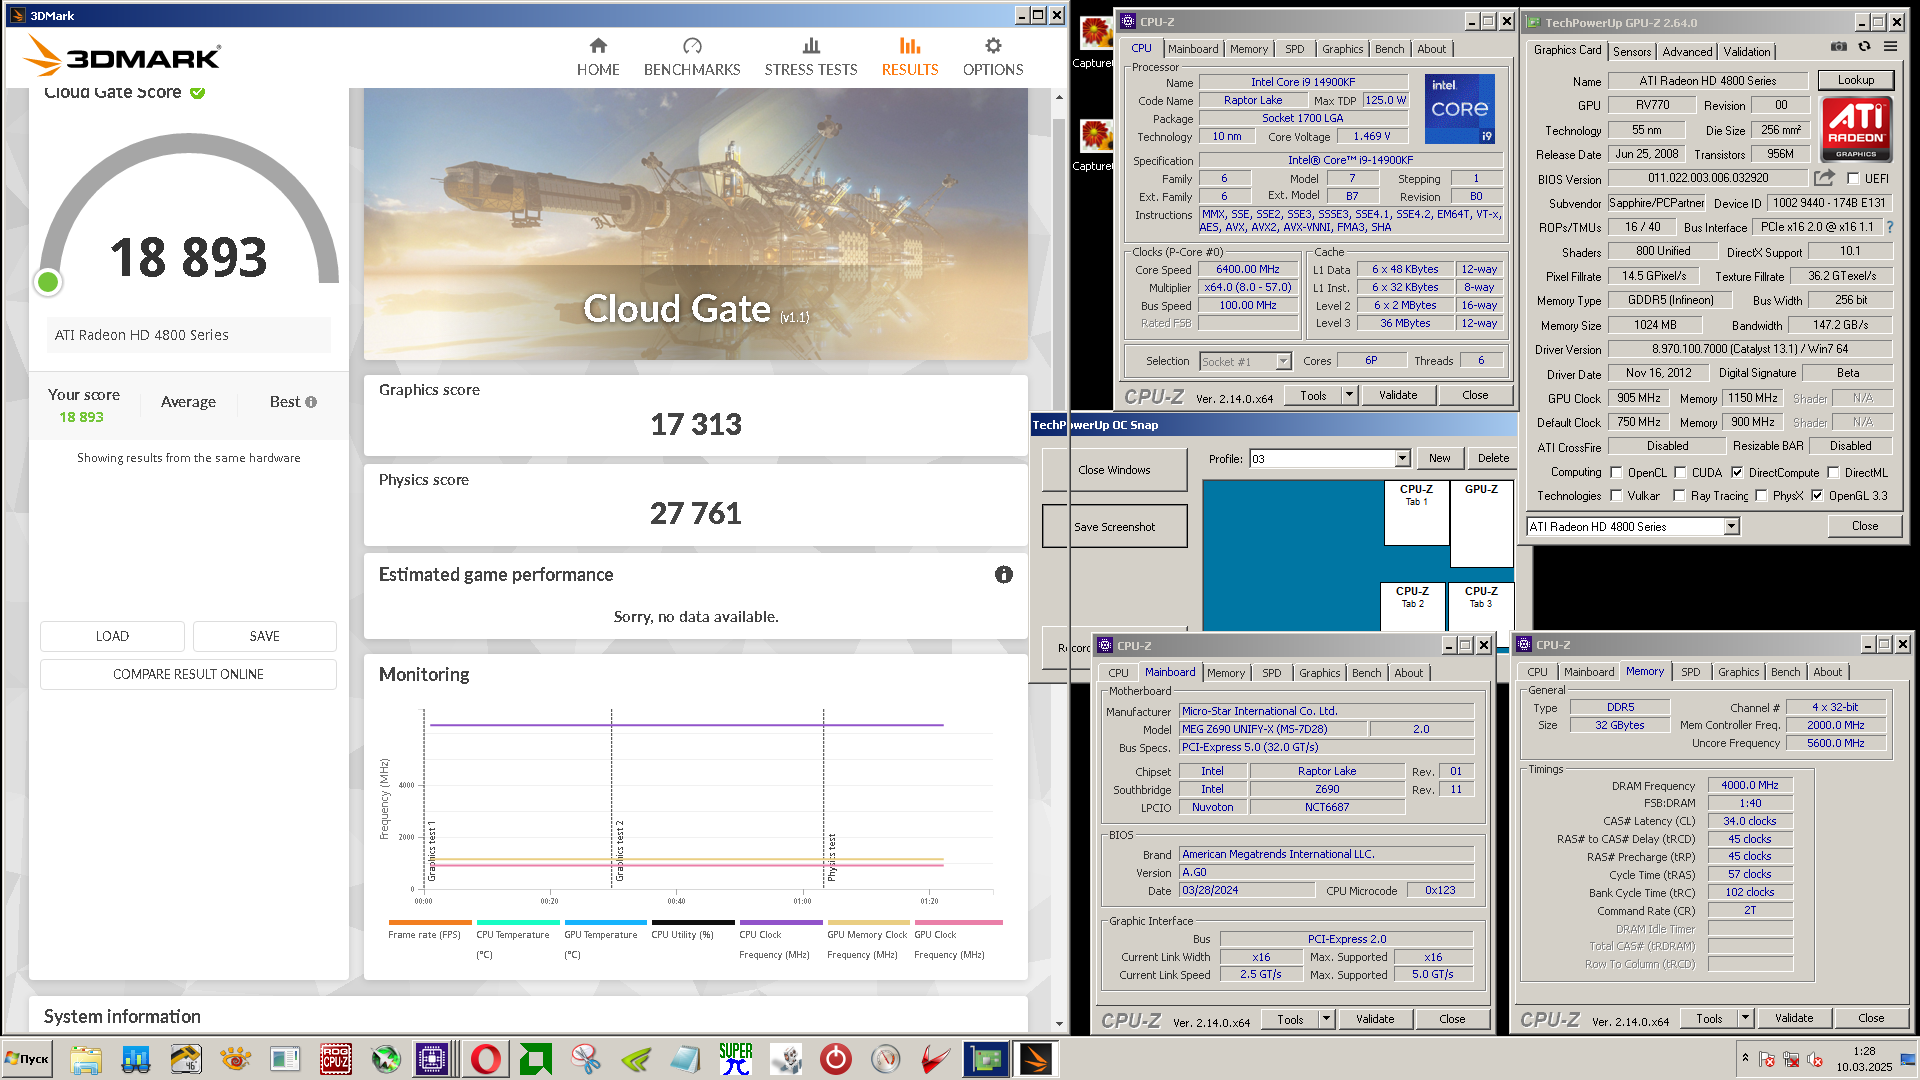This screenshot has width=1920, height=1080.
Task: Launch the AMD icon on the taskbar
Action: tap(536, 1059)
